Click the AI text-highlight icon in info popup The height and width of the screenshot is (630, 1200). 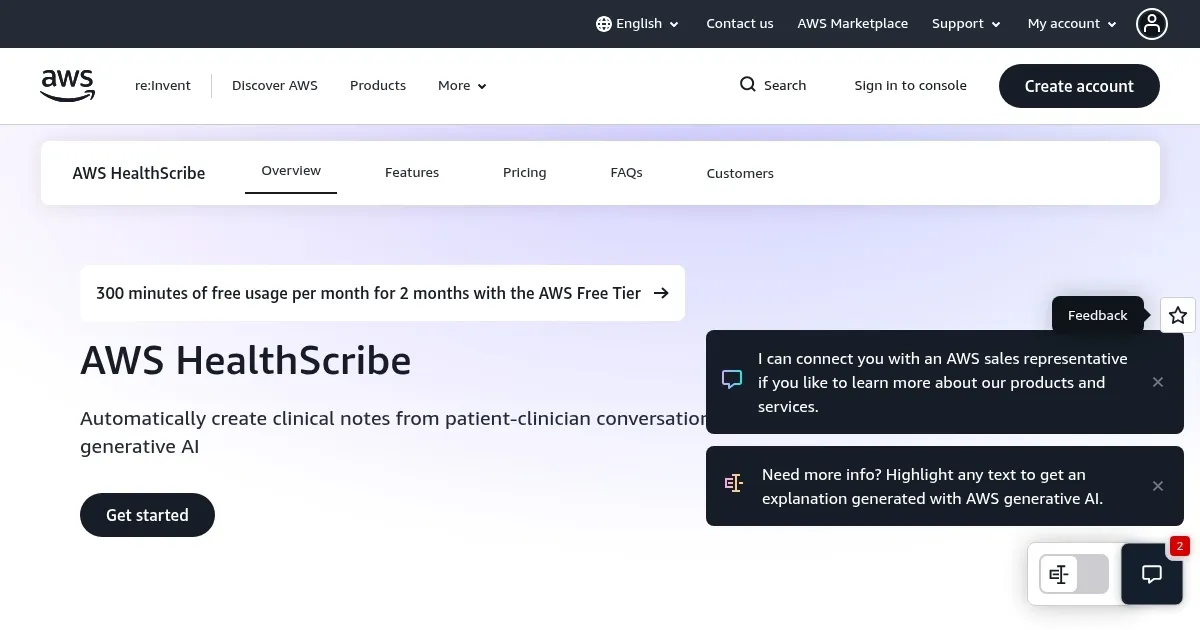[734, 483]
